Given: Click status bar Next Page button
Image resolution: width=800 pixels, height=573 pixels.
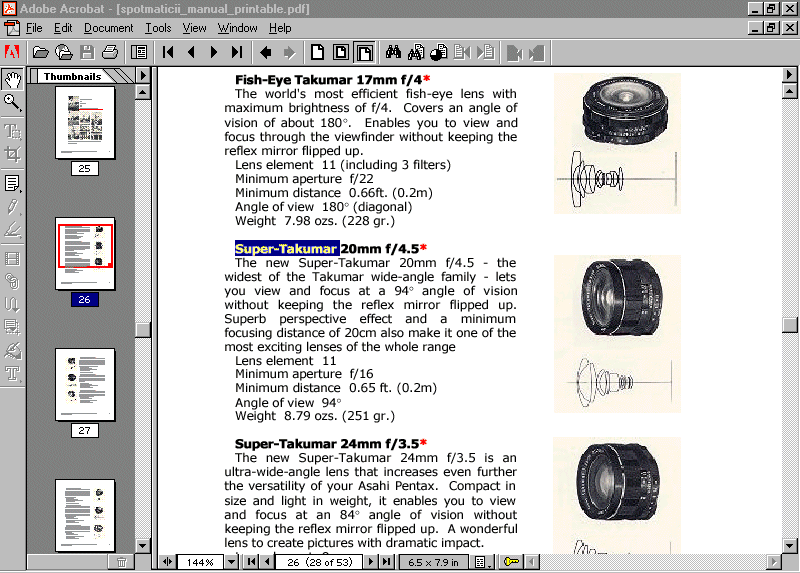Looking at the screenshot, I should (x=370, y=562).
